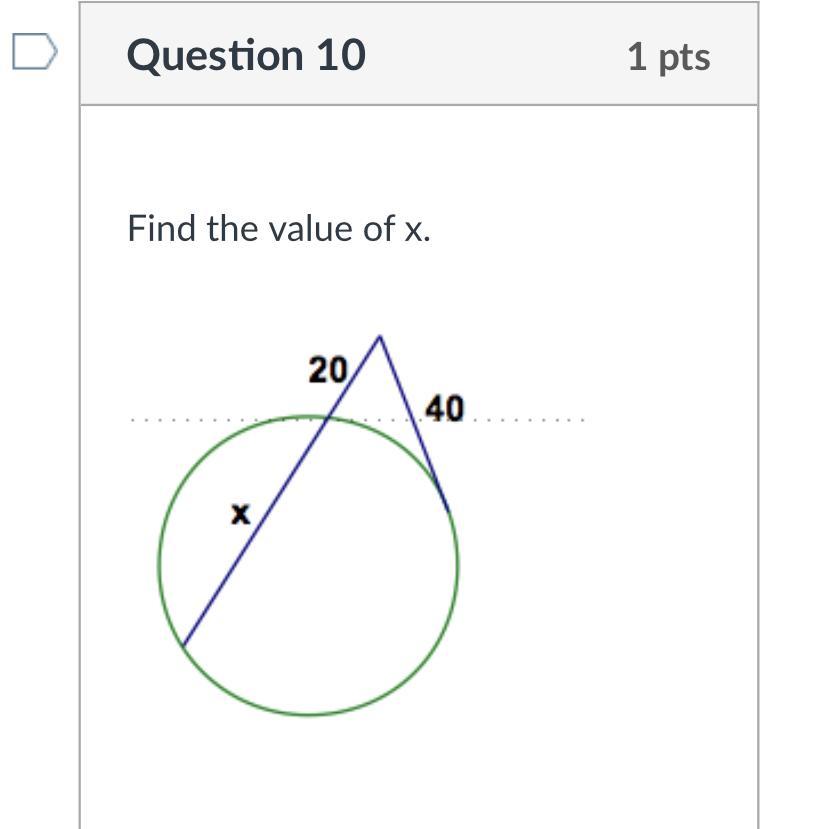The width and height of the screenshot is (828, 829).
Task: Click the dotted horizontal line's left end
Action: tap(133, 420)
